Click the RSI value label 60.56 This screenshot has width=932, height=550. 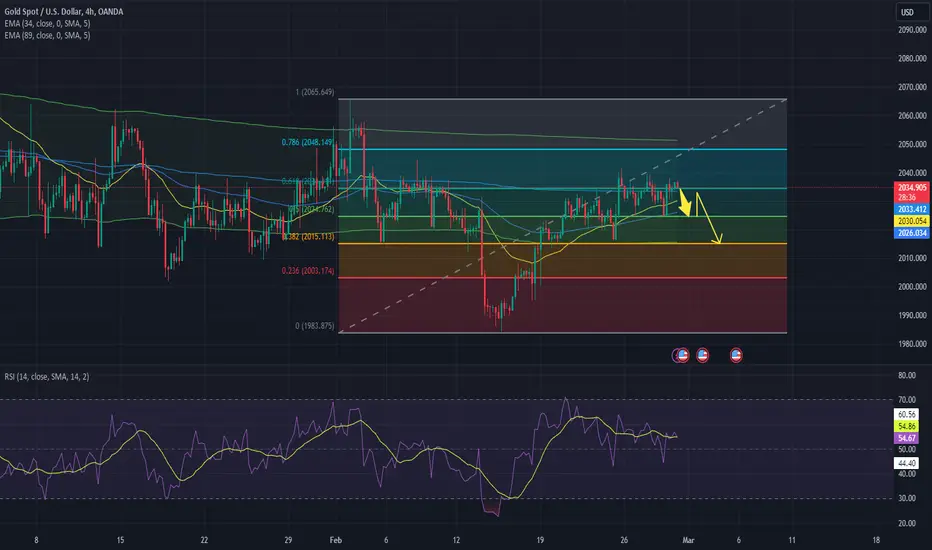906,414
